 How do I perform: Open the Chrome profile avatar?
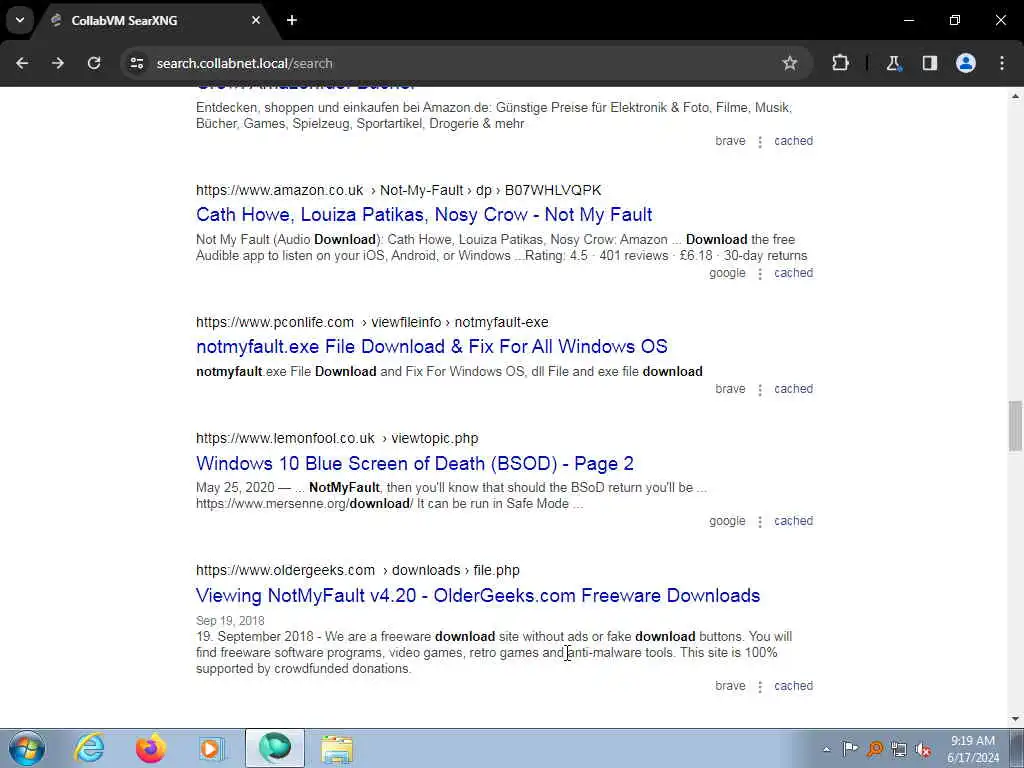click(965, 63)
